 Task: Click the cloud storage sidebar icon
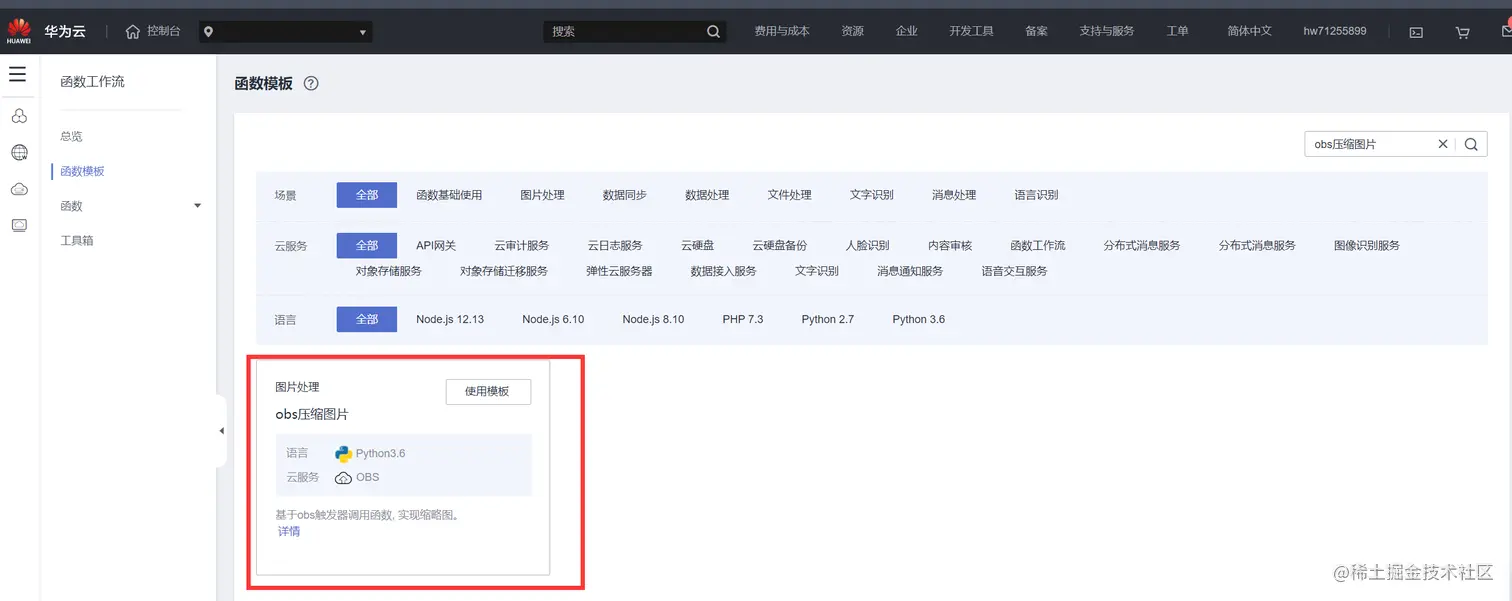(x=19, y=189)
